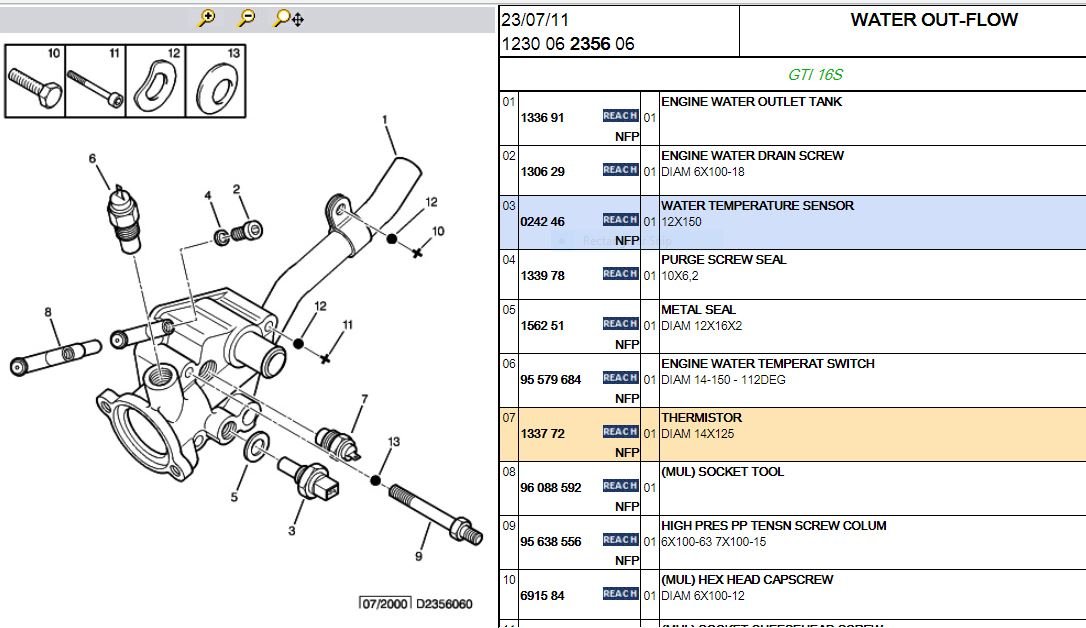Click catalog code 1230 06 2356 06
This screenshot has width=1086, height=628.
[568, 44]
